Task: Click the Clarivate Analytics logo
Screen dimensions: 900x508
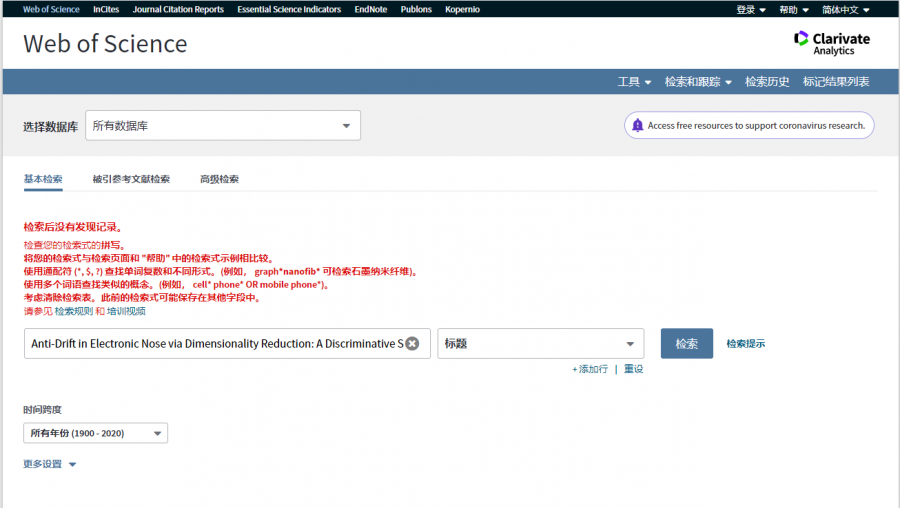Action: pyautogui.click(x=831, y=43)
